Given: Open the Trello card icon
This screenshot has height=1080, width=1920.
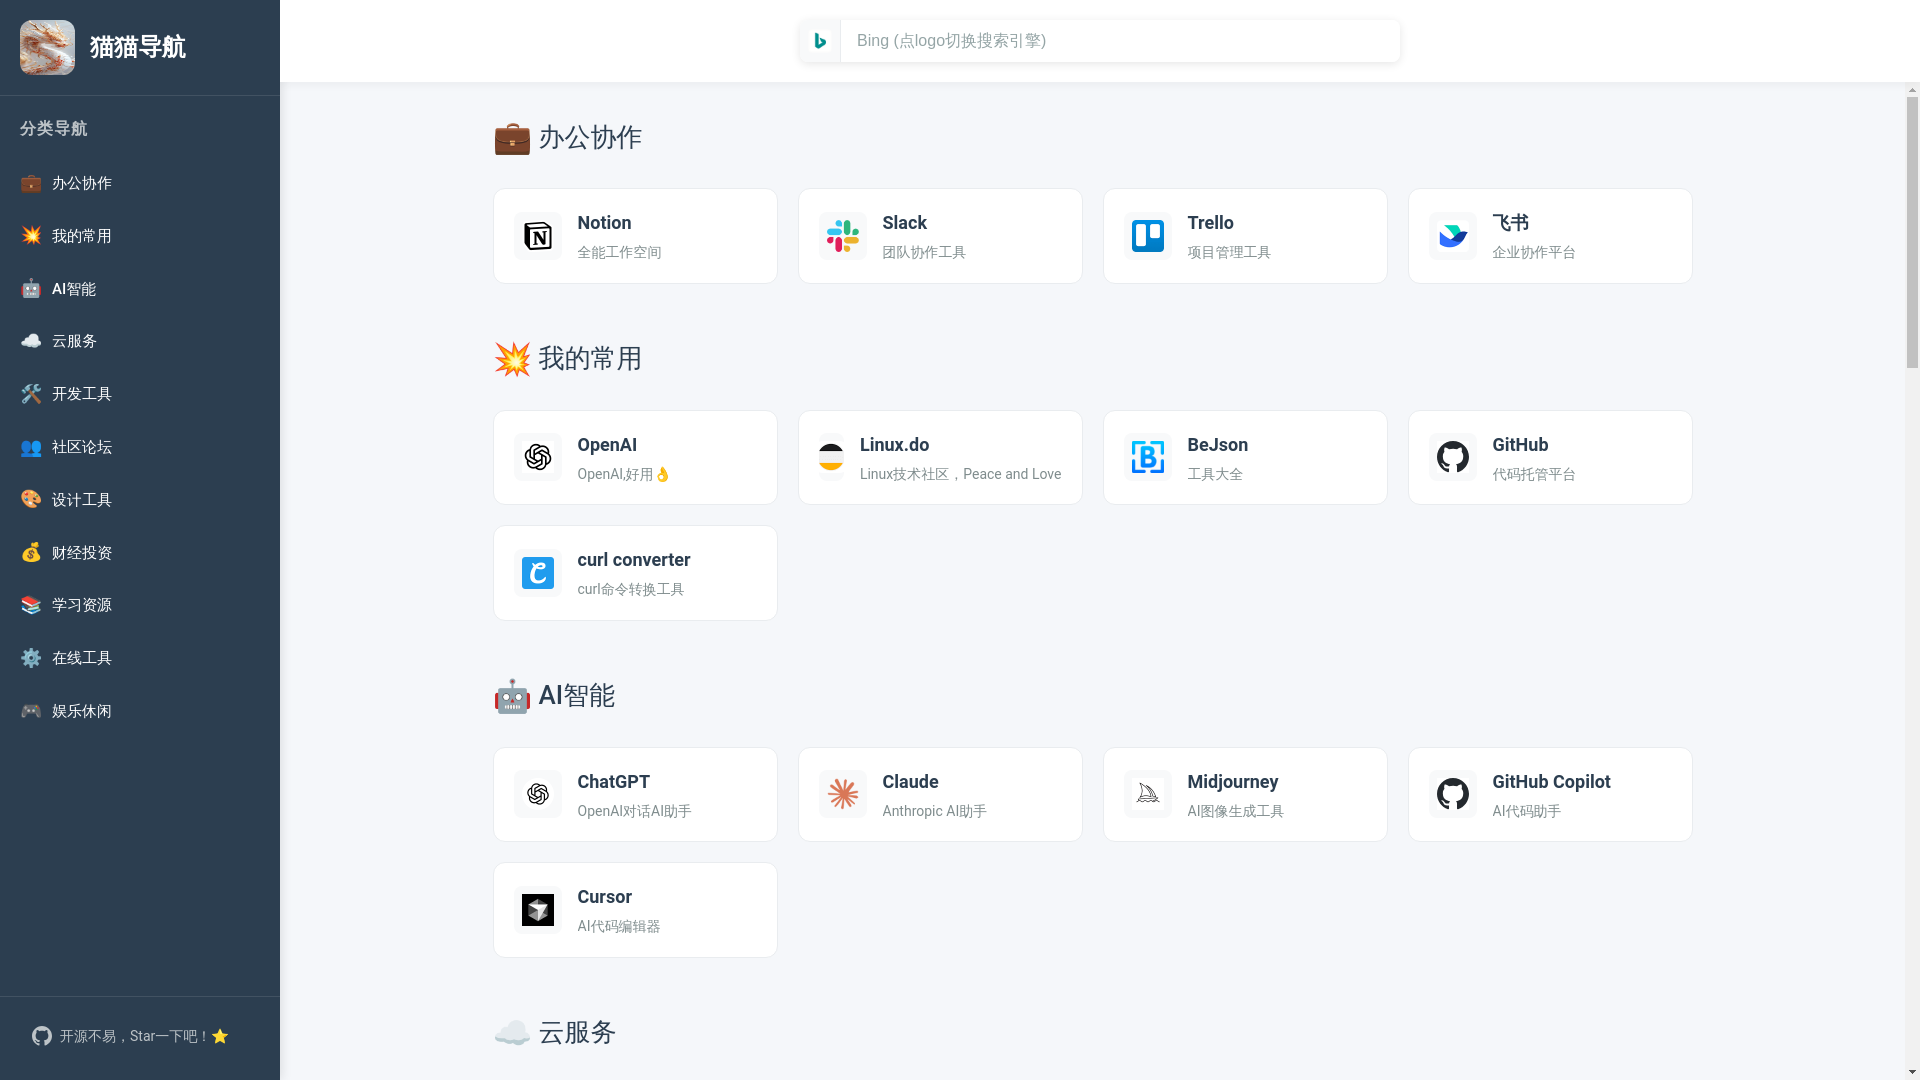Looking at the screenshot, I should (1148, 236).
